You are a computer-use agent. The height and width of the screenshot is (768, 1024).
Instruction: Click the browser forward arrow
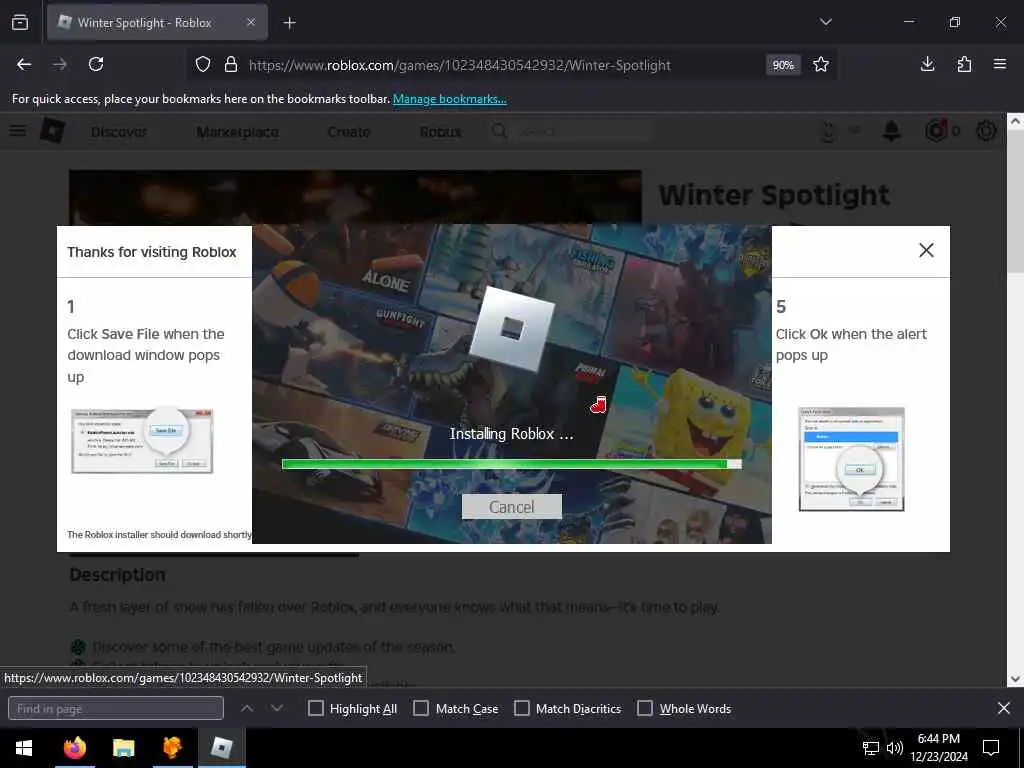[59, 64]
